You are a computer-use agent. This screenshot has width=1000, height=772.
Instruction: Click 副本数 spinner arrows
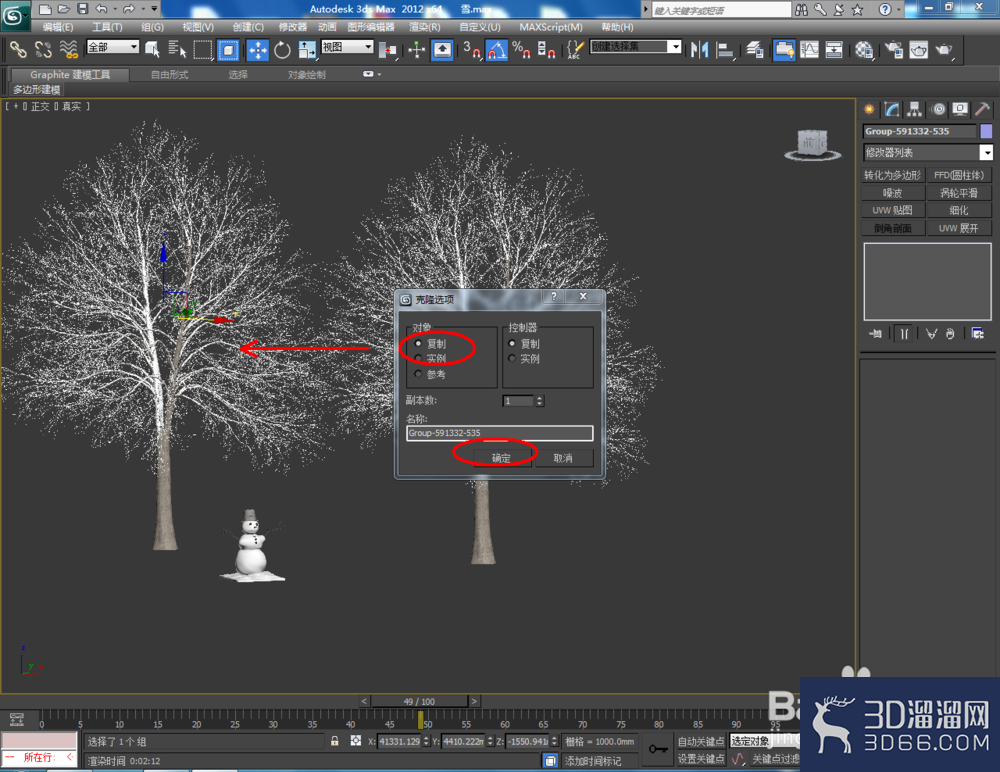(x=540, y=401)
